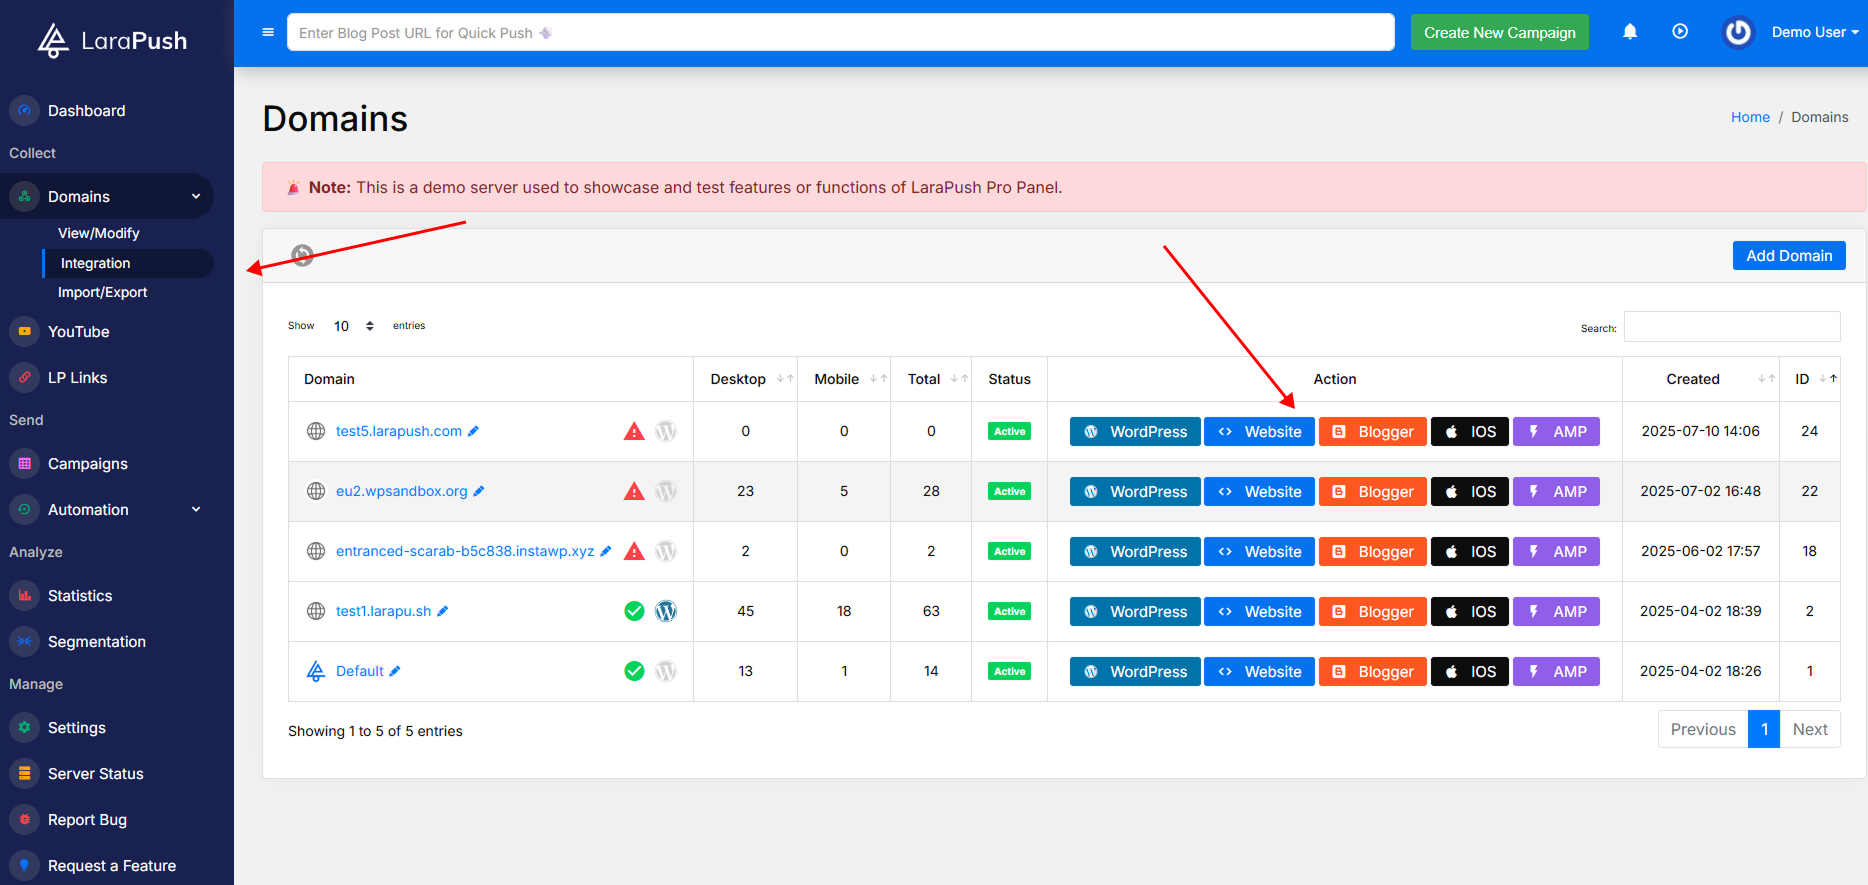Viewport: 1868px width, 885px height.
Task: Open the notifications bell icon
Action: point(1630,32)
